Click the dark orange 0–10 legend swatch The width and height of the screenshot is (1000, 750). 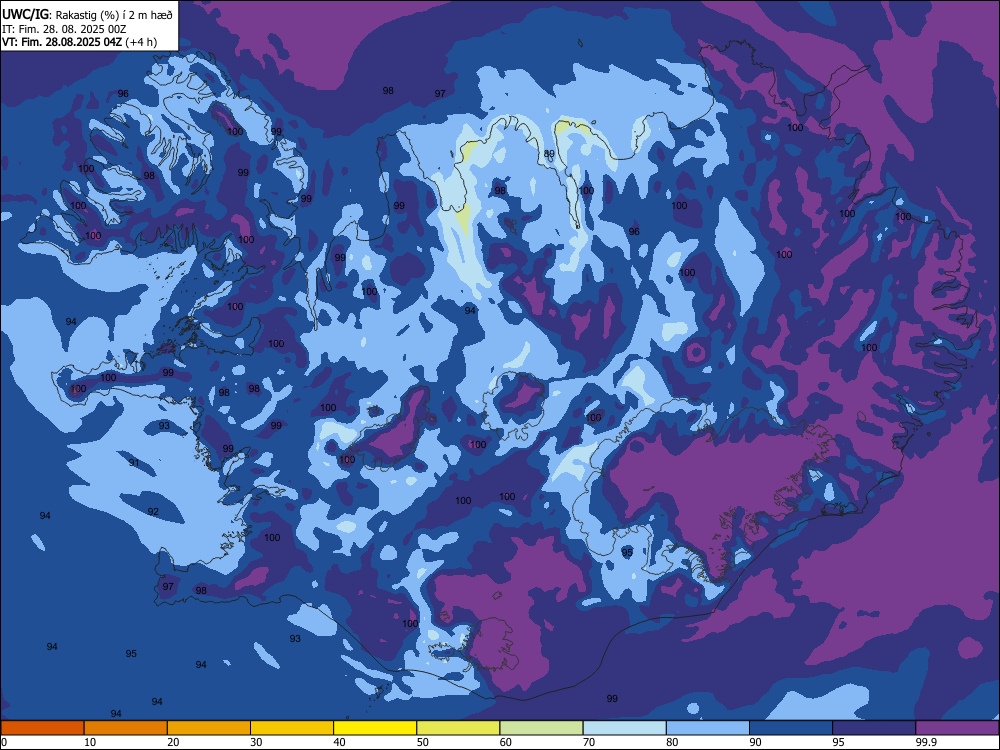42,728
